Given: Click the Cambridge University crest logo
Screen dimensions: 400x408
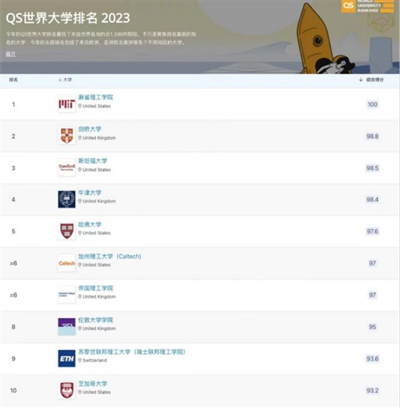Looking at the screenshot, I should click(x=67, y=136).
